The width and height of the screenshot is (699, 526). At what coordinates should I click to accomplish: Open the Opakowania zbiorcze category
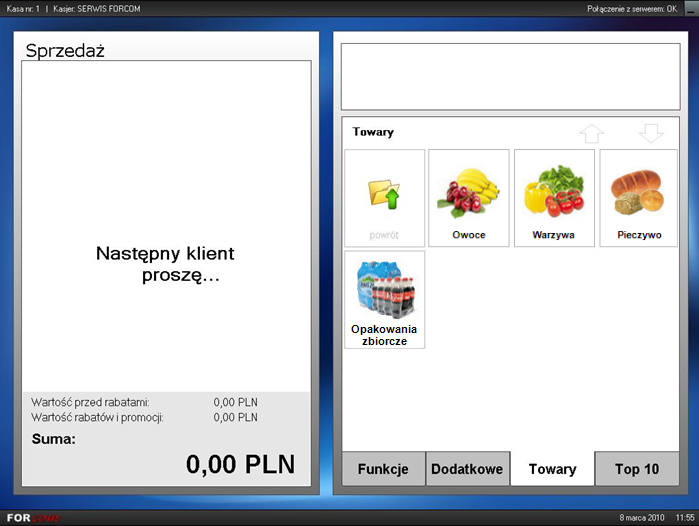384,299
